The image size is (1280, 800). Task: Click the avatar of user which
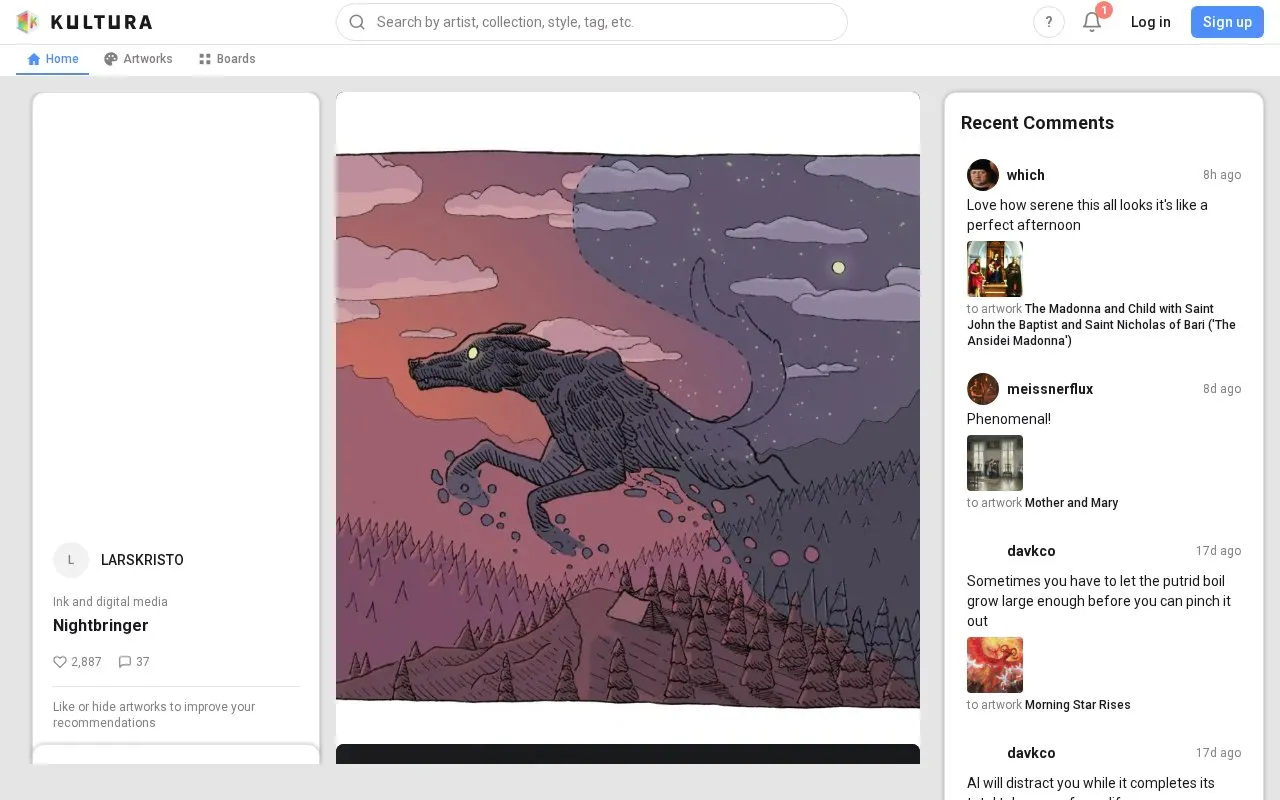click(x=983, y=175)
